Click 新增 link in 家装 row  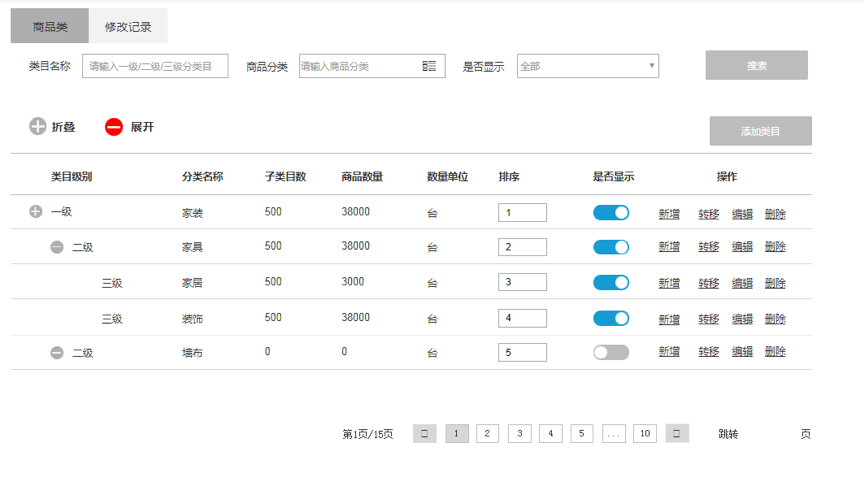[669, 214]
